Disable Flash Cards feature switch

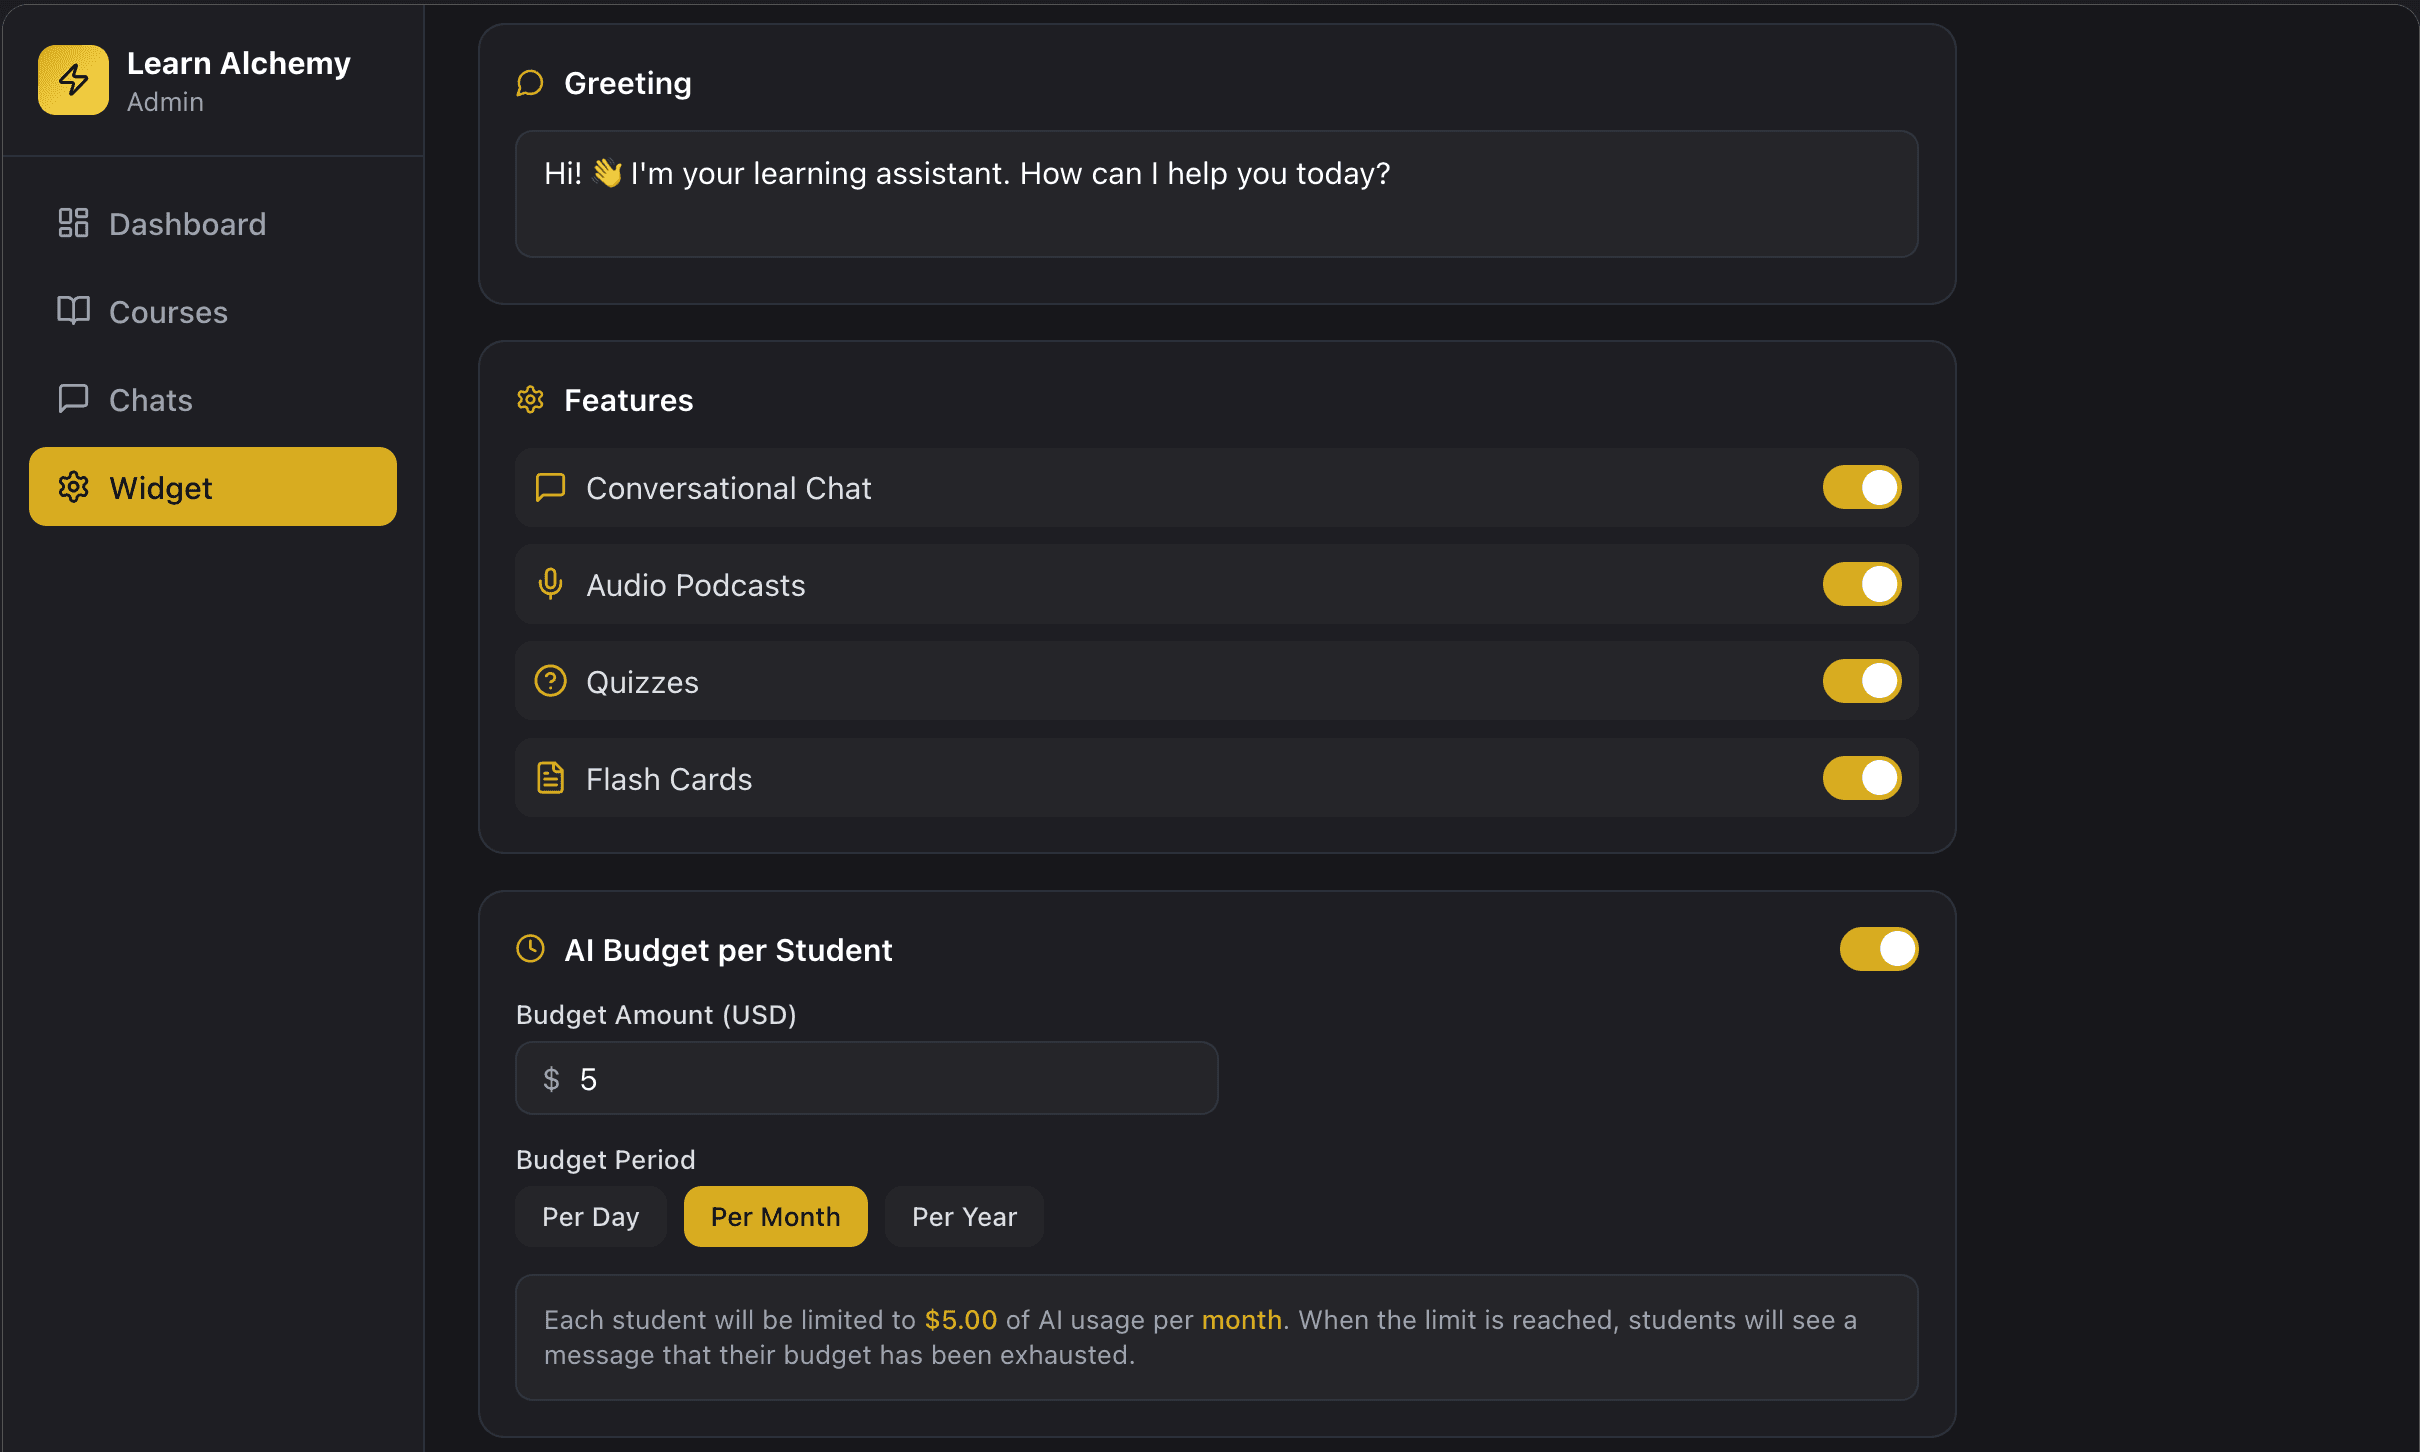(1861, 778)
